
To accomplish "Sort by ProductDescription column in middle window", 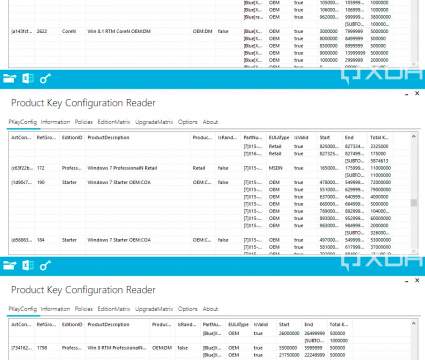I will point(108,137).
